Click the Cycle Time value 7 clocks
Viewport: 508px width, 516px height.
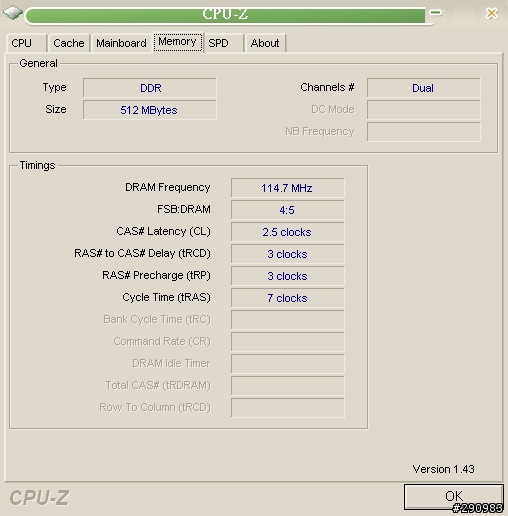pos(288,298)
